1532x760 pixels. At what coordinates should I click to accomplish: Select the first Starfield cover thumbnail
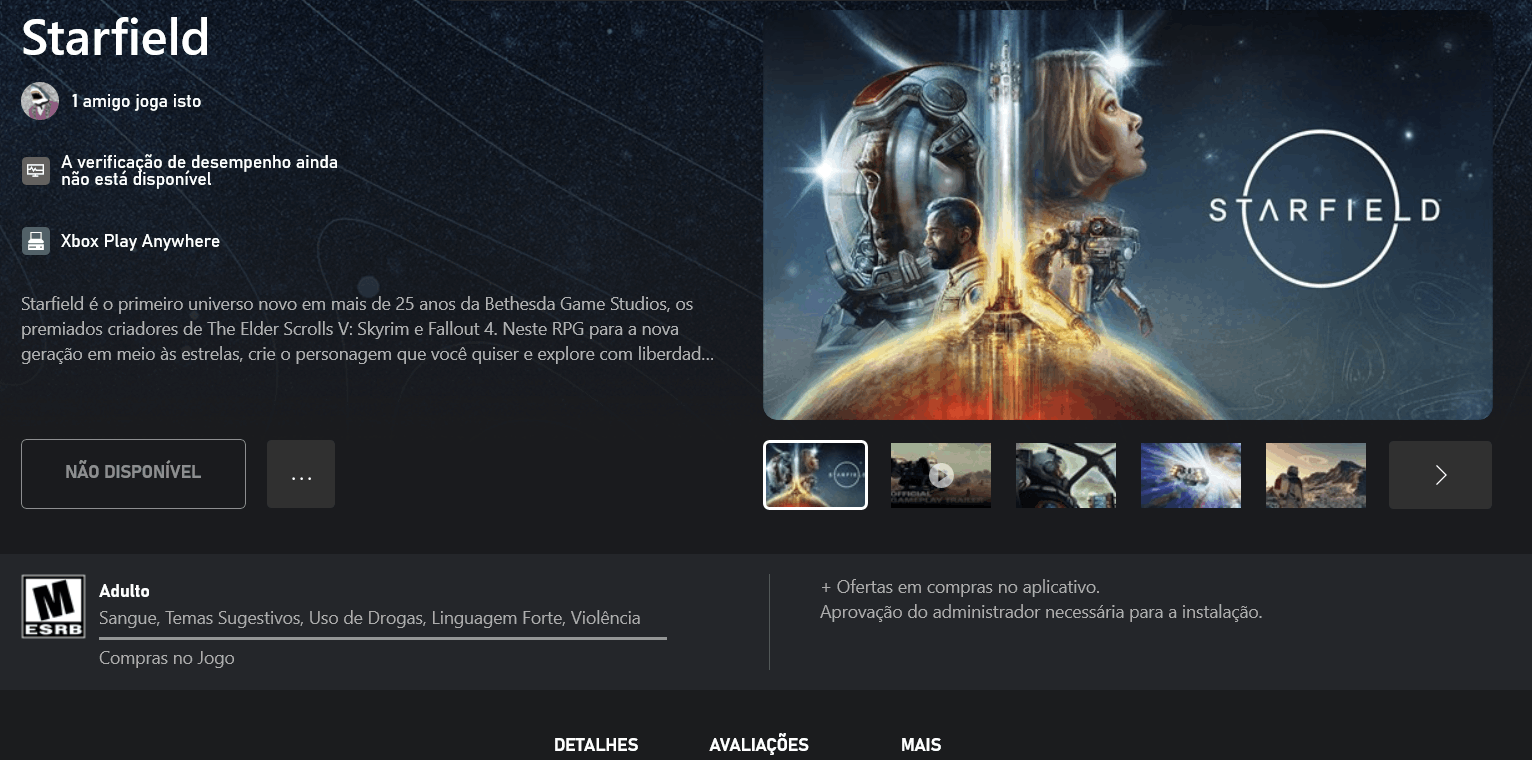click(x=815, y=475)
